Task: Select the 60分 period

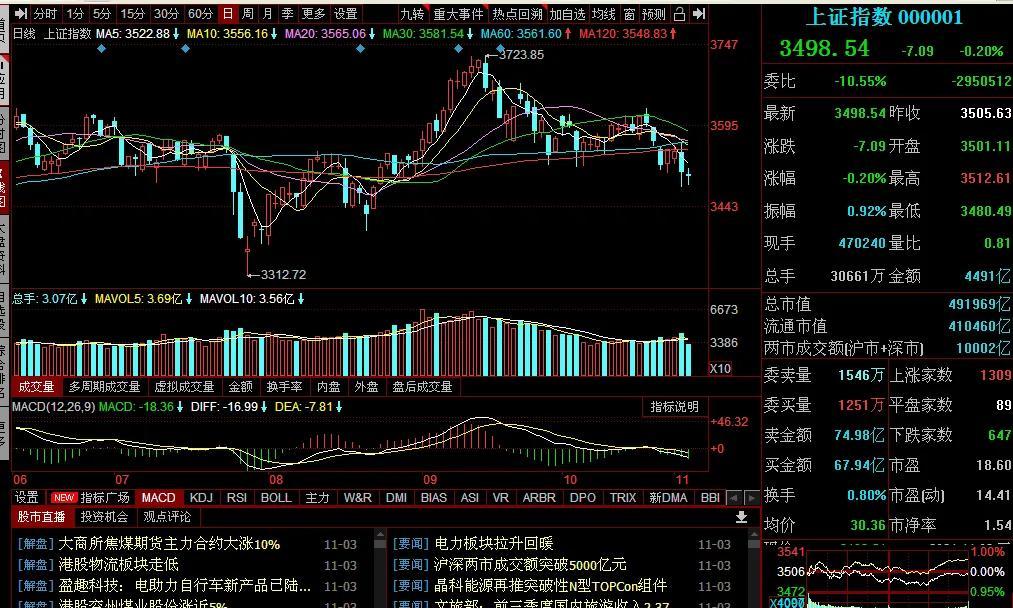Action: (200, 14)
